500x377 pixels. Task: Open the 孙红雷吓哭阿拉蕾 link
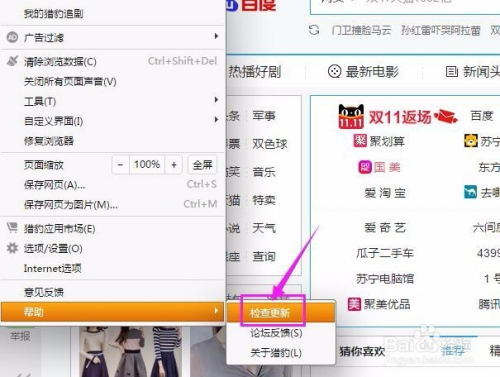441,30
